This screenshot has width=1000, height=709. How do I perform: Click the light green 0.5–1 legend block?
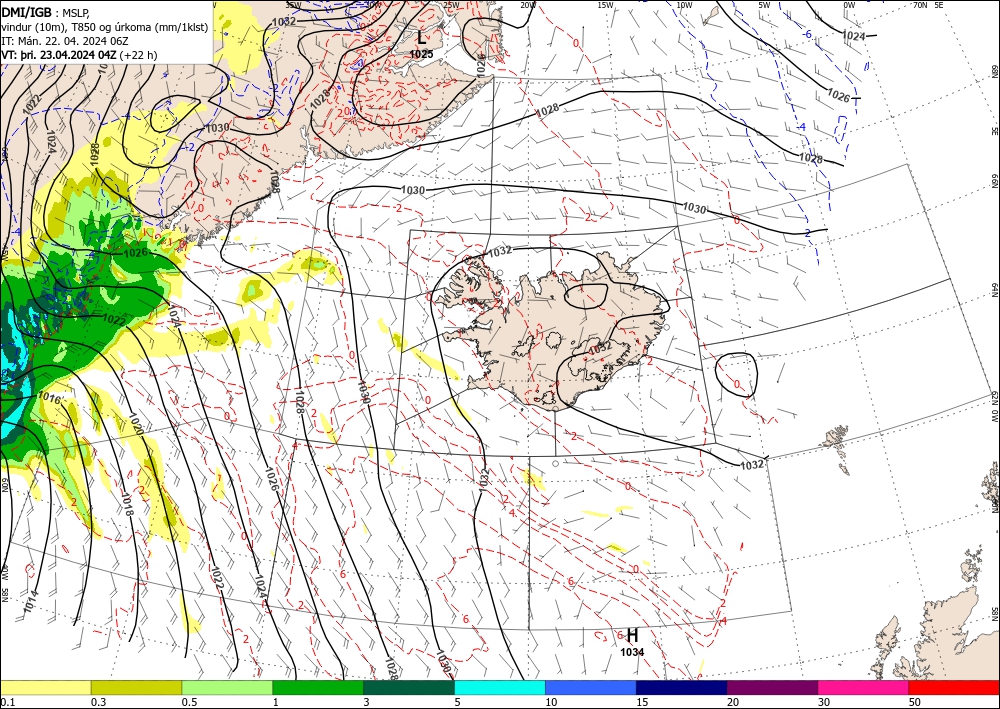tap(227, 687)
